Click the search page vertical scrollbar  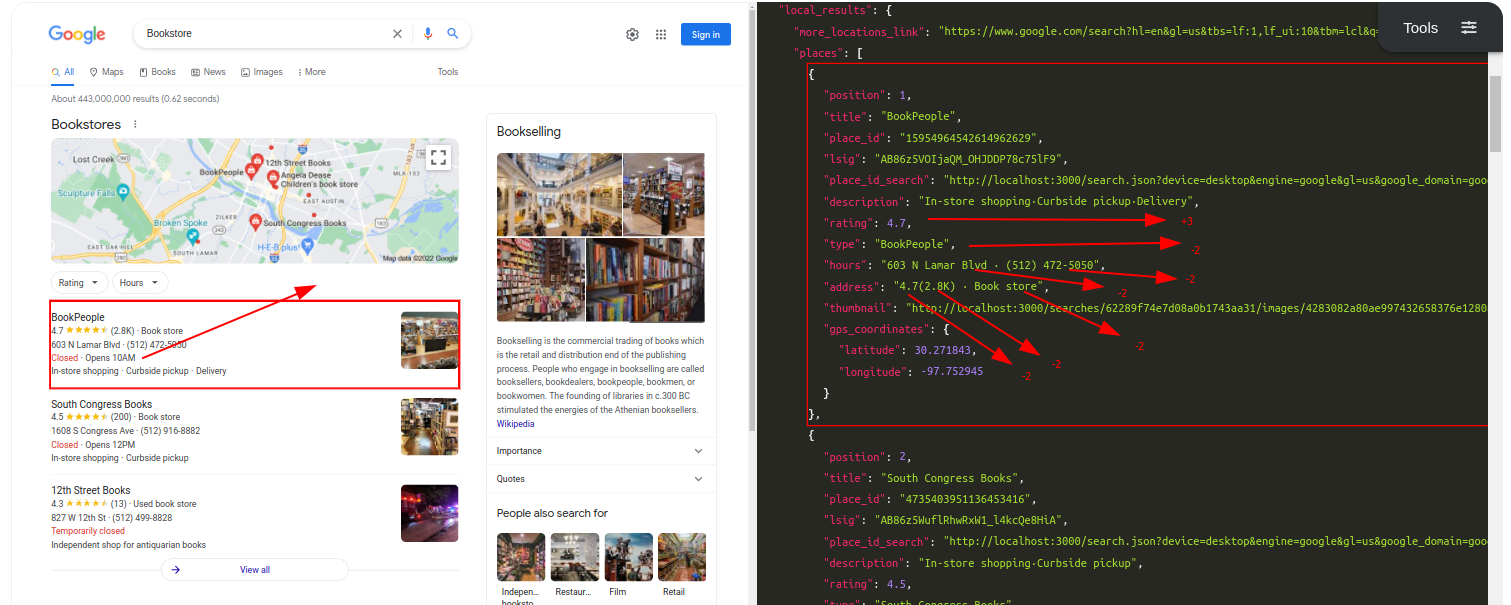click(751, 220)
